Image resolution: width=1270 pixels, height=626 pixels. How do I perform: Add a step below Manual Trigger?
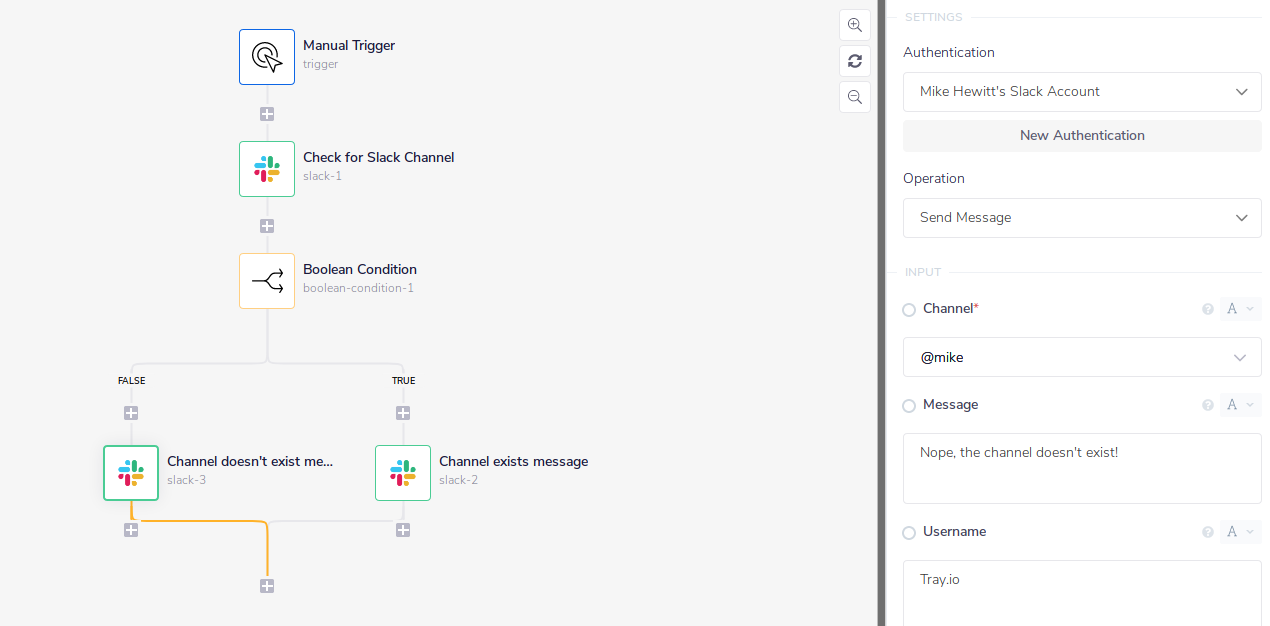click(267, 114)
